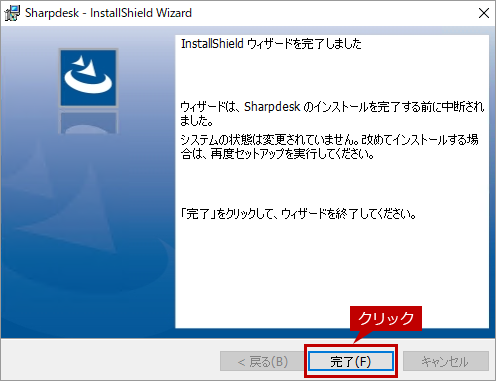
Task: Click the greyed-out キャンセル button
Action: 446,361
